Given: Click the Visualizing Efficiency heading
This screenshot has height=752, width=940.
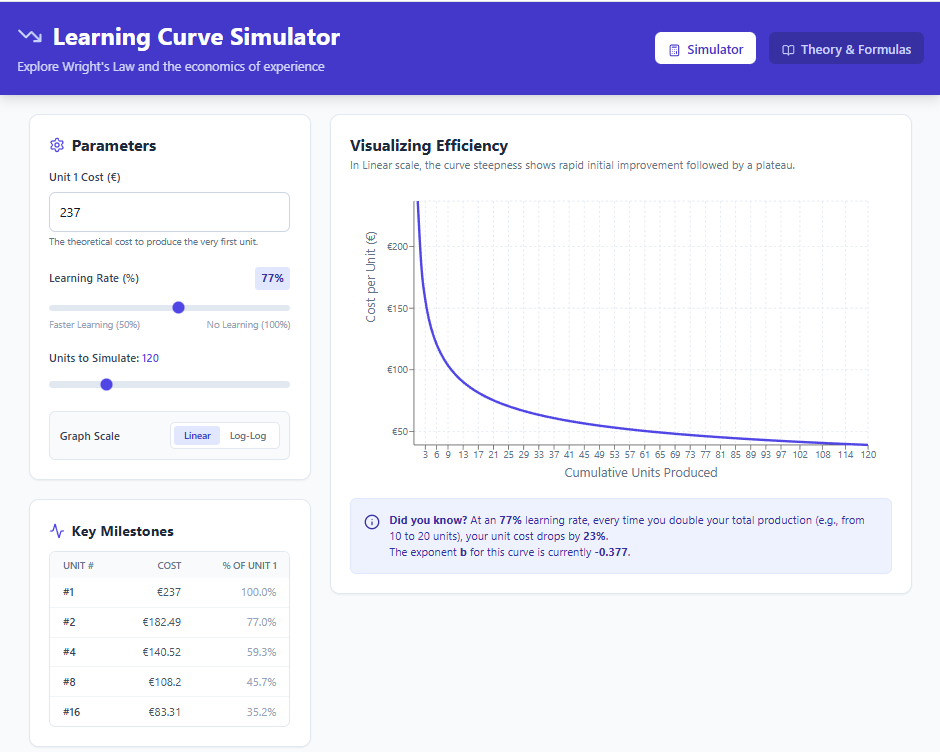Looking at the screenshot, I should (x=429, y=146).
